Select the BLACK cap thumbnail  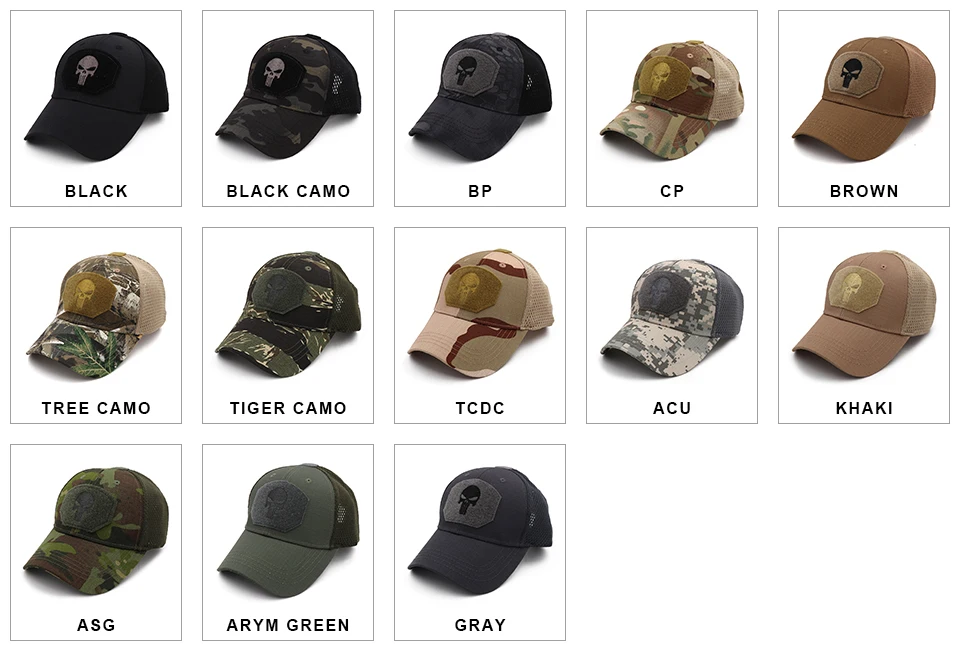pyautogui.click(x=96, y=108)
